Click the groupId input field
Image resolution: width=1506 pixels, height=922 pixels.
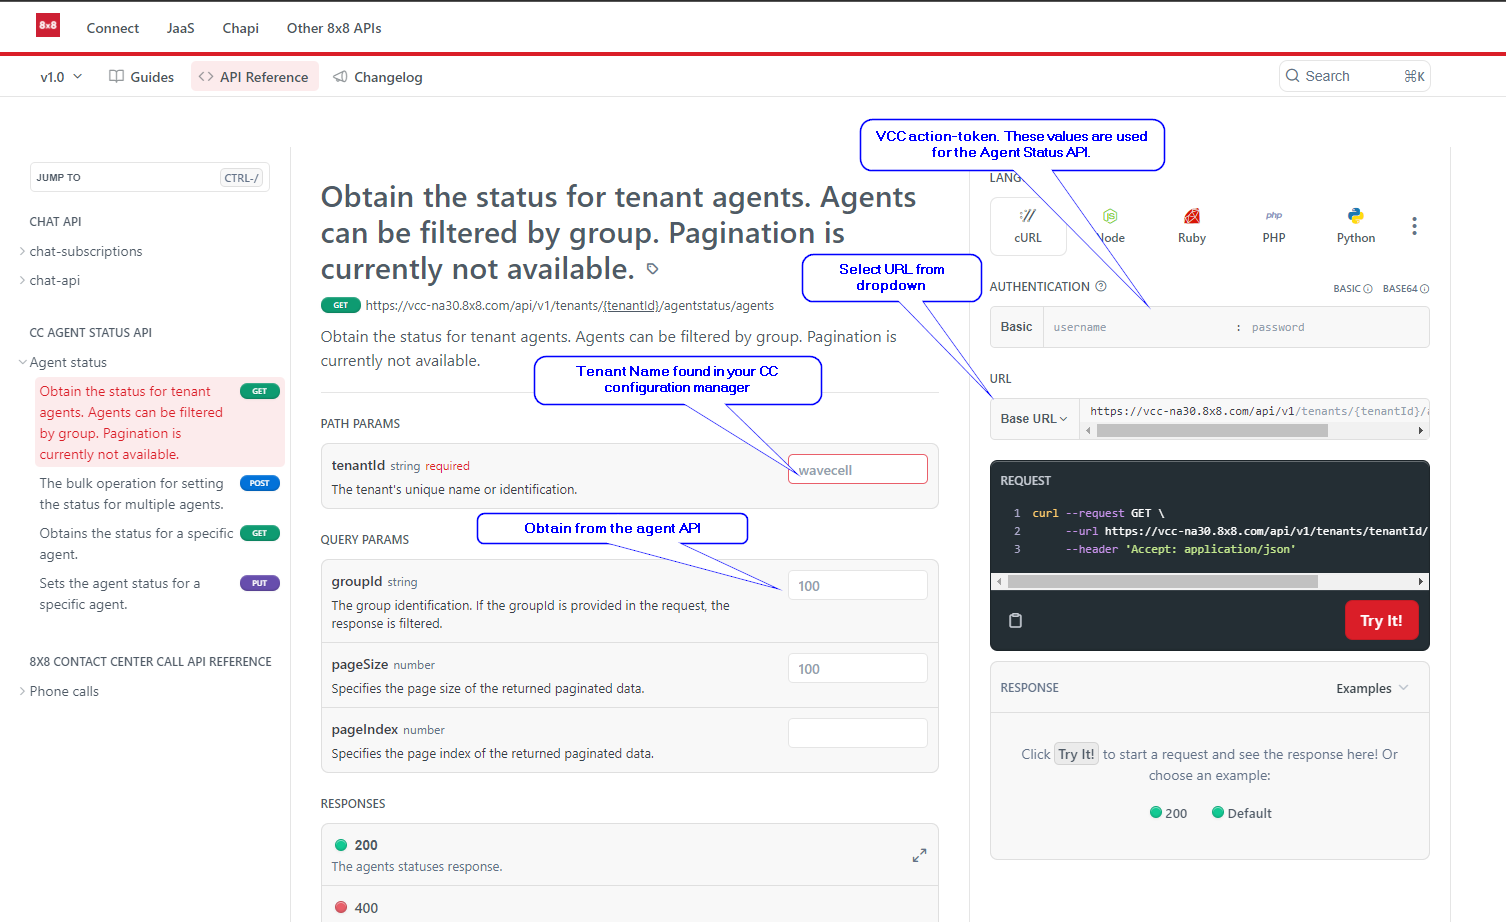[858, 585]
